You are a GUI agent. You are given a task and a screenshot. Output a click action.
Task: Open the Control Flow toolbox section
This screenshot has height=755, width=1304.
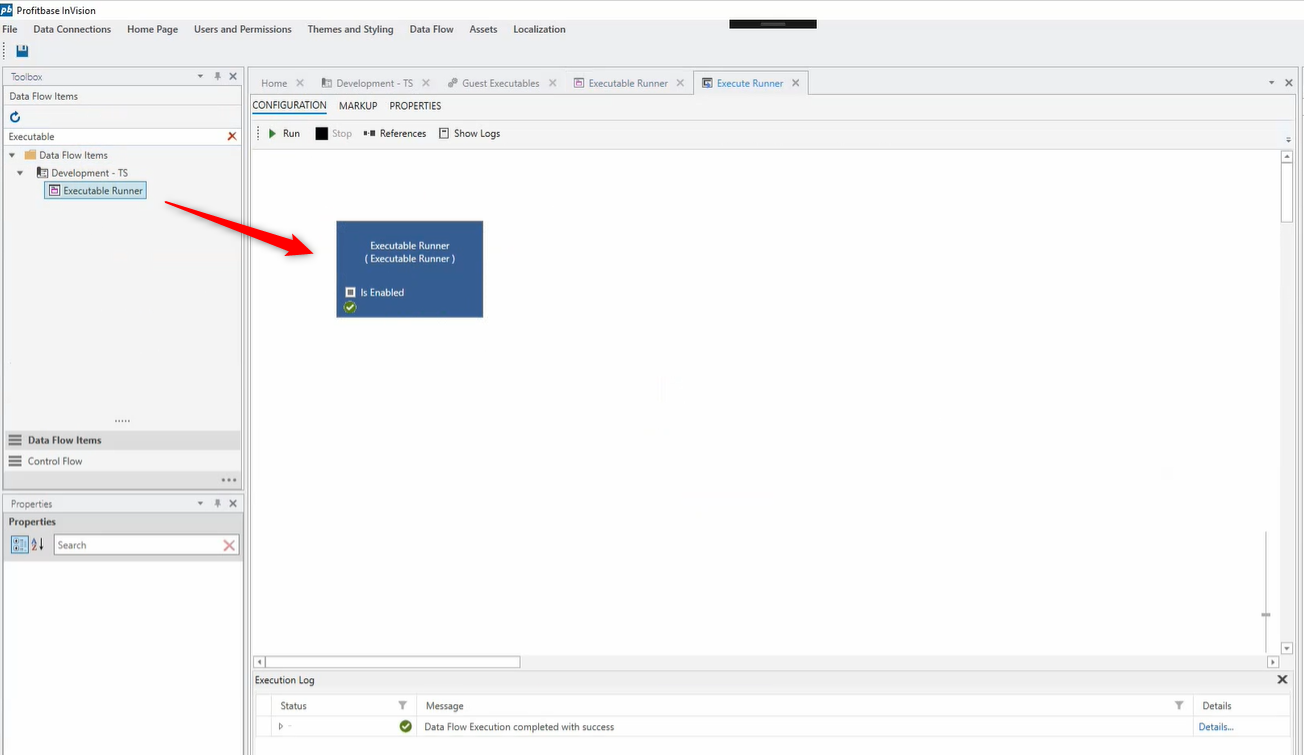pyautogui.click(x=55, y=461)
